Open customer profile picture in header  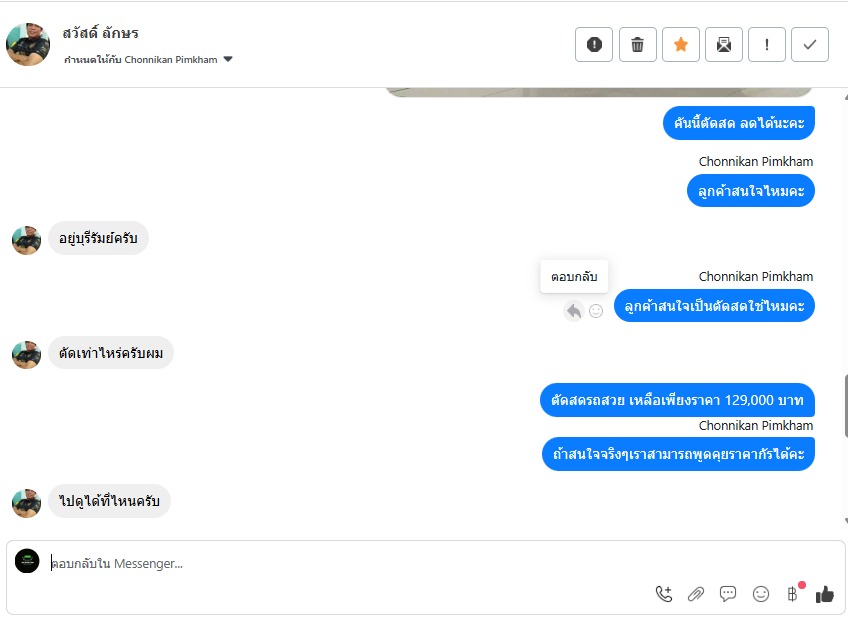point(28,44)
